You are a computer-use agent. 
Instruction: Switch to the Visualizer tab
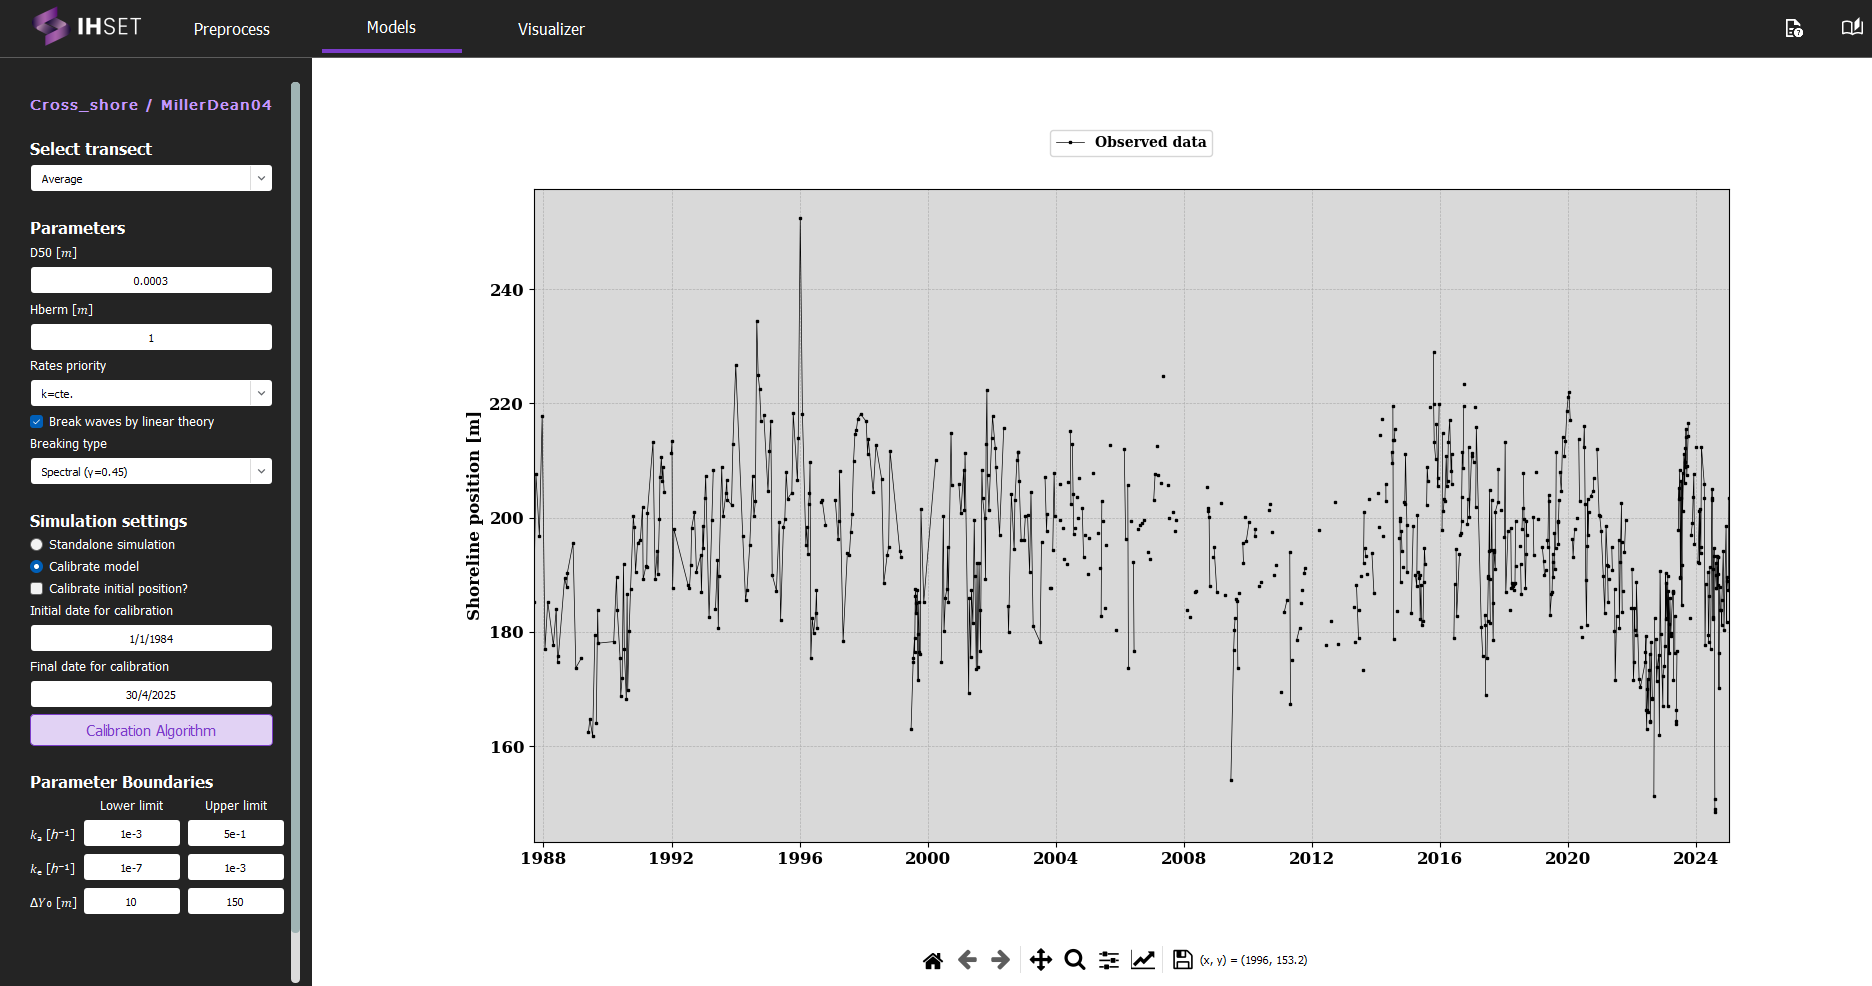click(x=551, y=29)
